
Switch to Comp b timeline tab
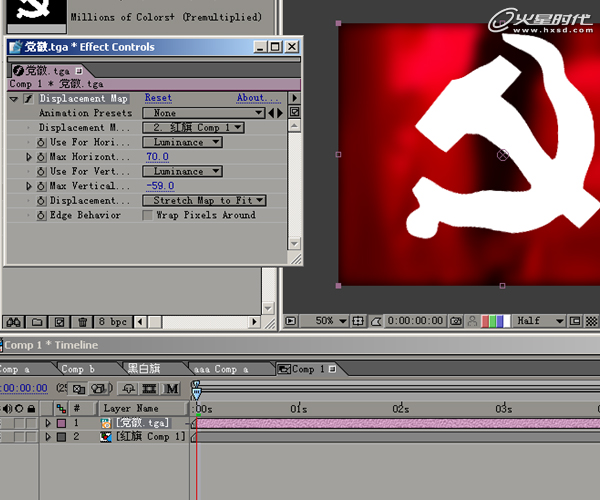tap(78, 369)
